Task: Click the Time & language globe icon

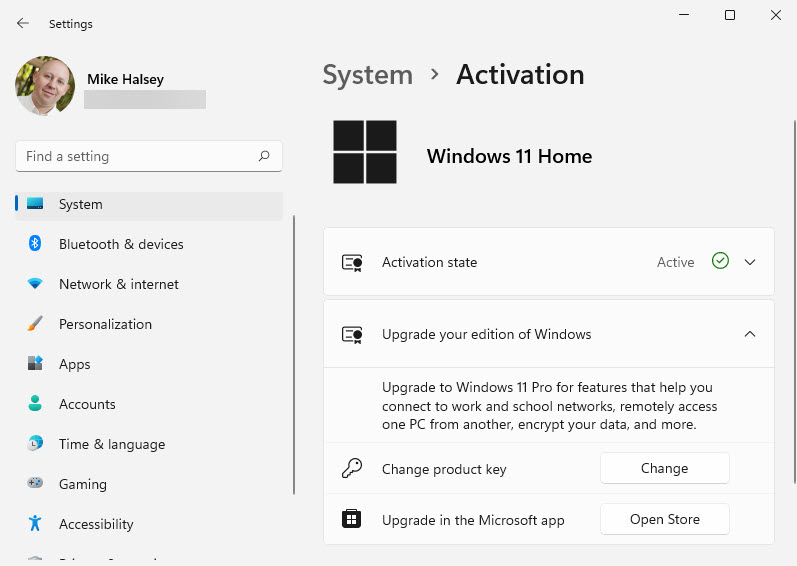Action: tap(35, 444)
